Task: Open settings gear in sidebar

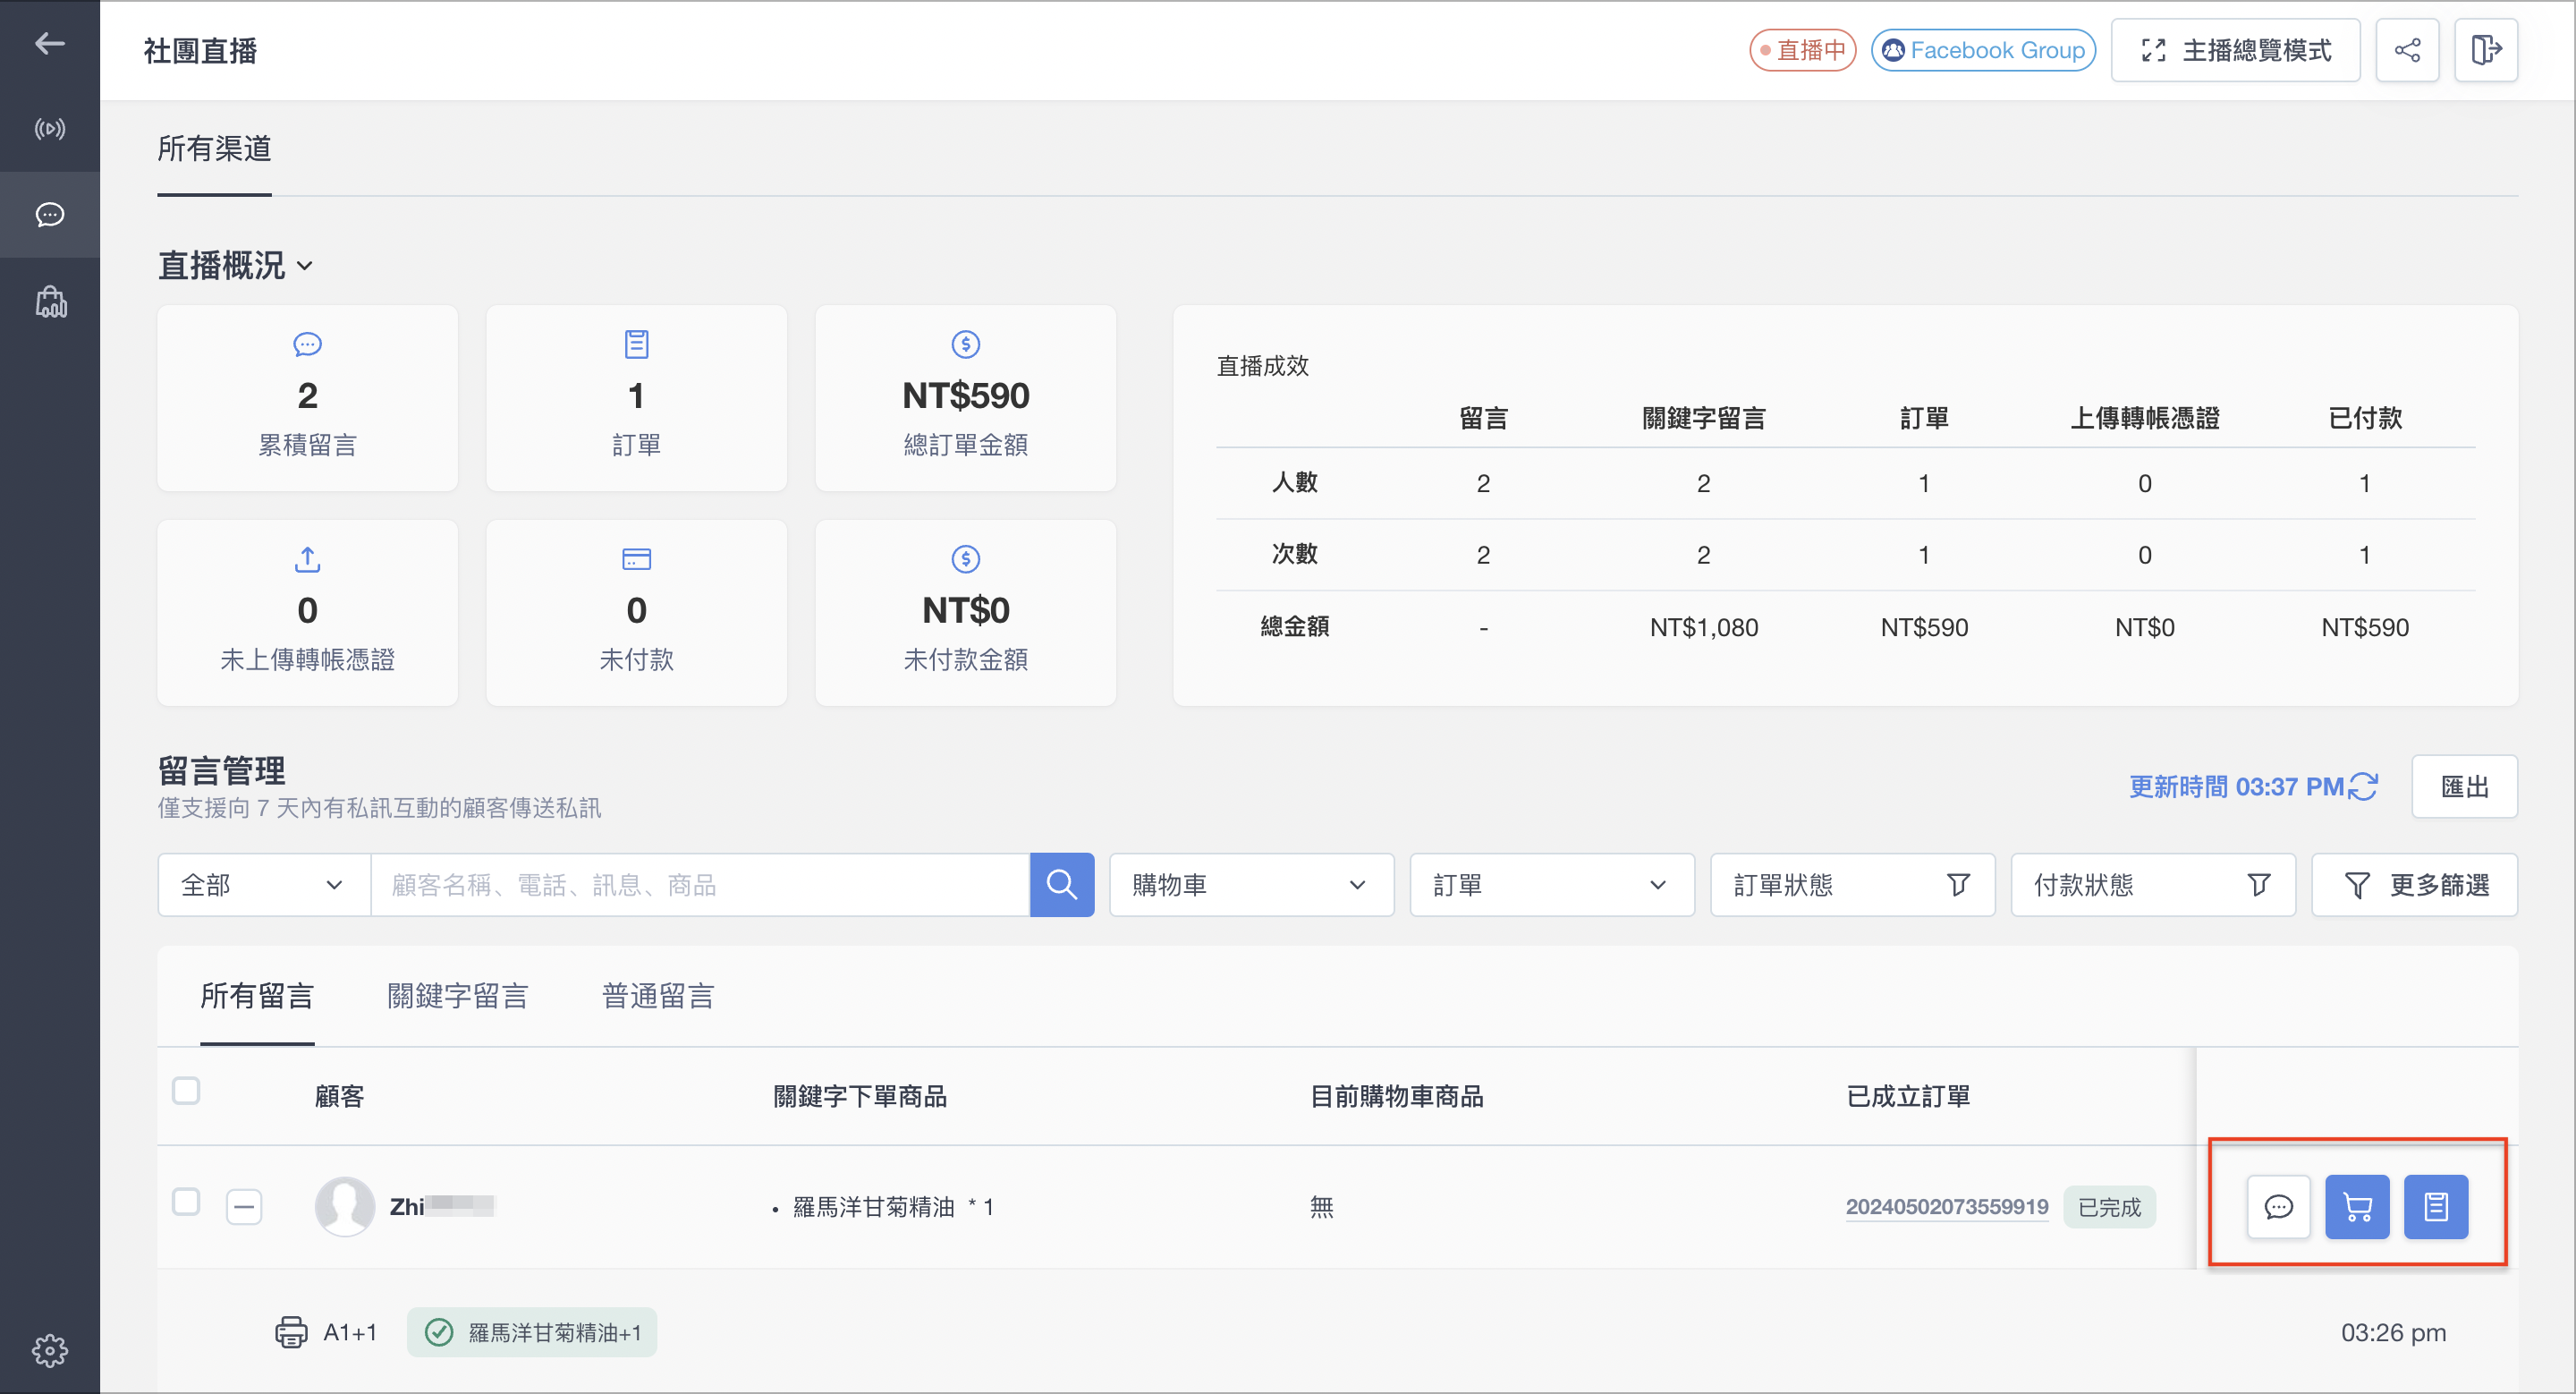Action: pyautogui.click(x=50, y=1350)
